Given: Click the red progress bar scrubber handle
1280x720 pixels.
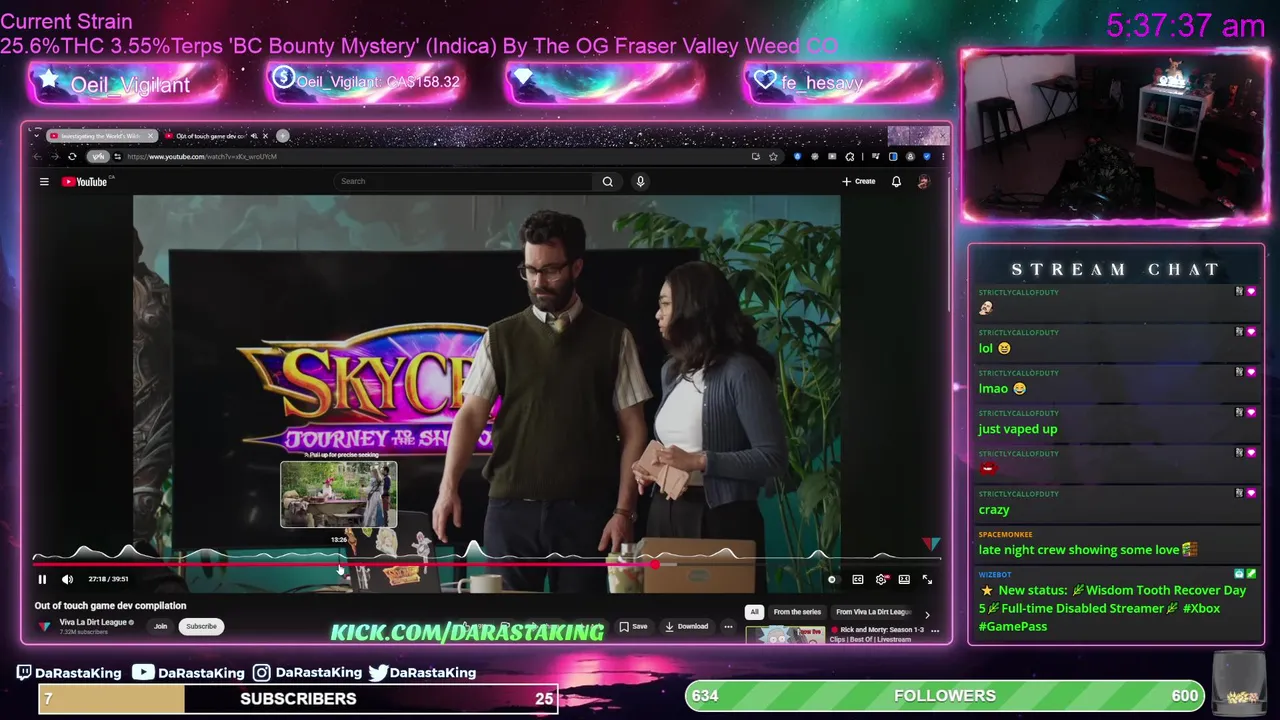Looking at the screenshot, I should [x=655, y=564].
